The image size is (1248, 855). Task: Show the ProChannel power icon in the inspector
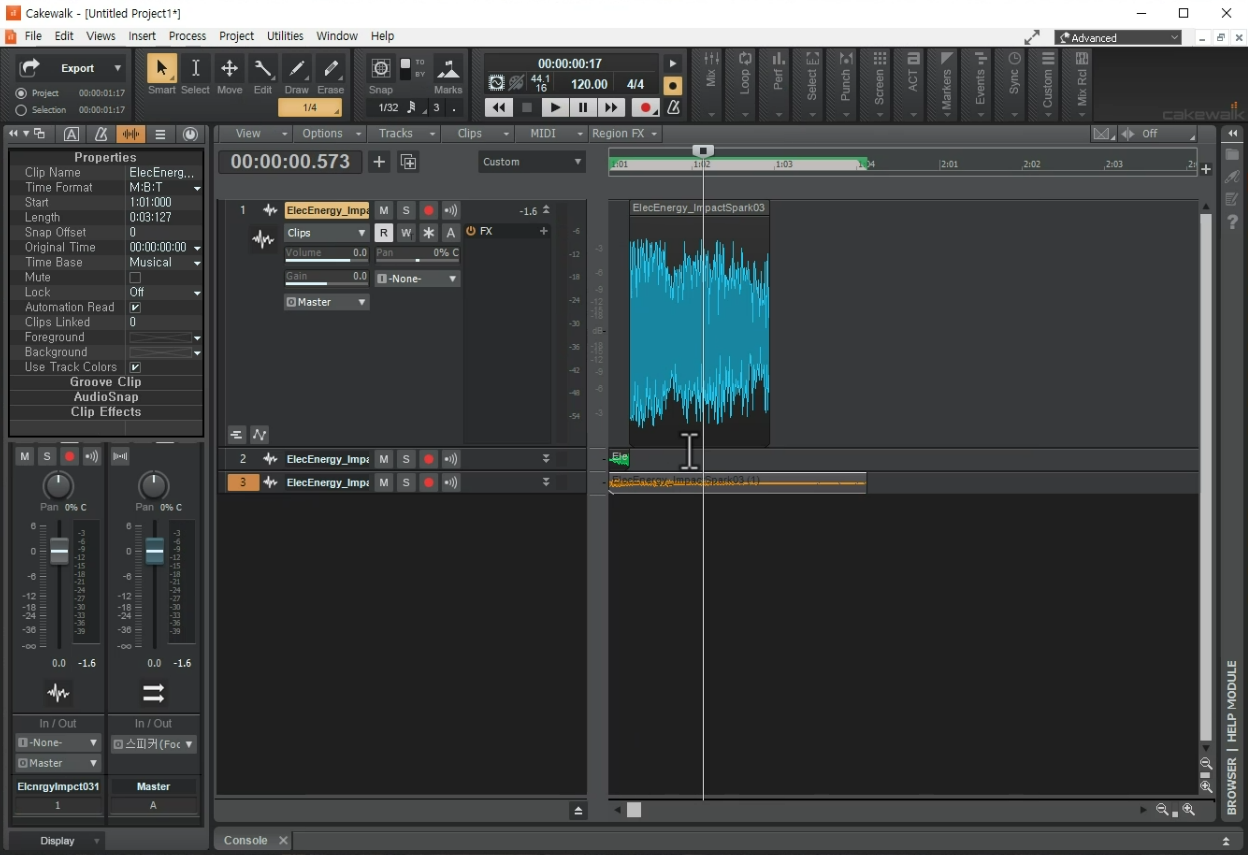pyautogui.click(x=190, y=134)
